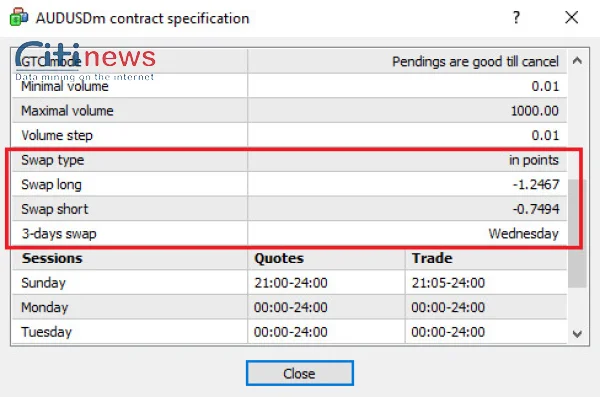Click the scrollbar down arrow
The width and height of the screenshot is (600, 397).
point(577,333)
